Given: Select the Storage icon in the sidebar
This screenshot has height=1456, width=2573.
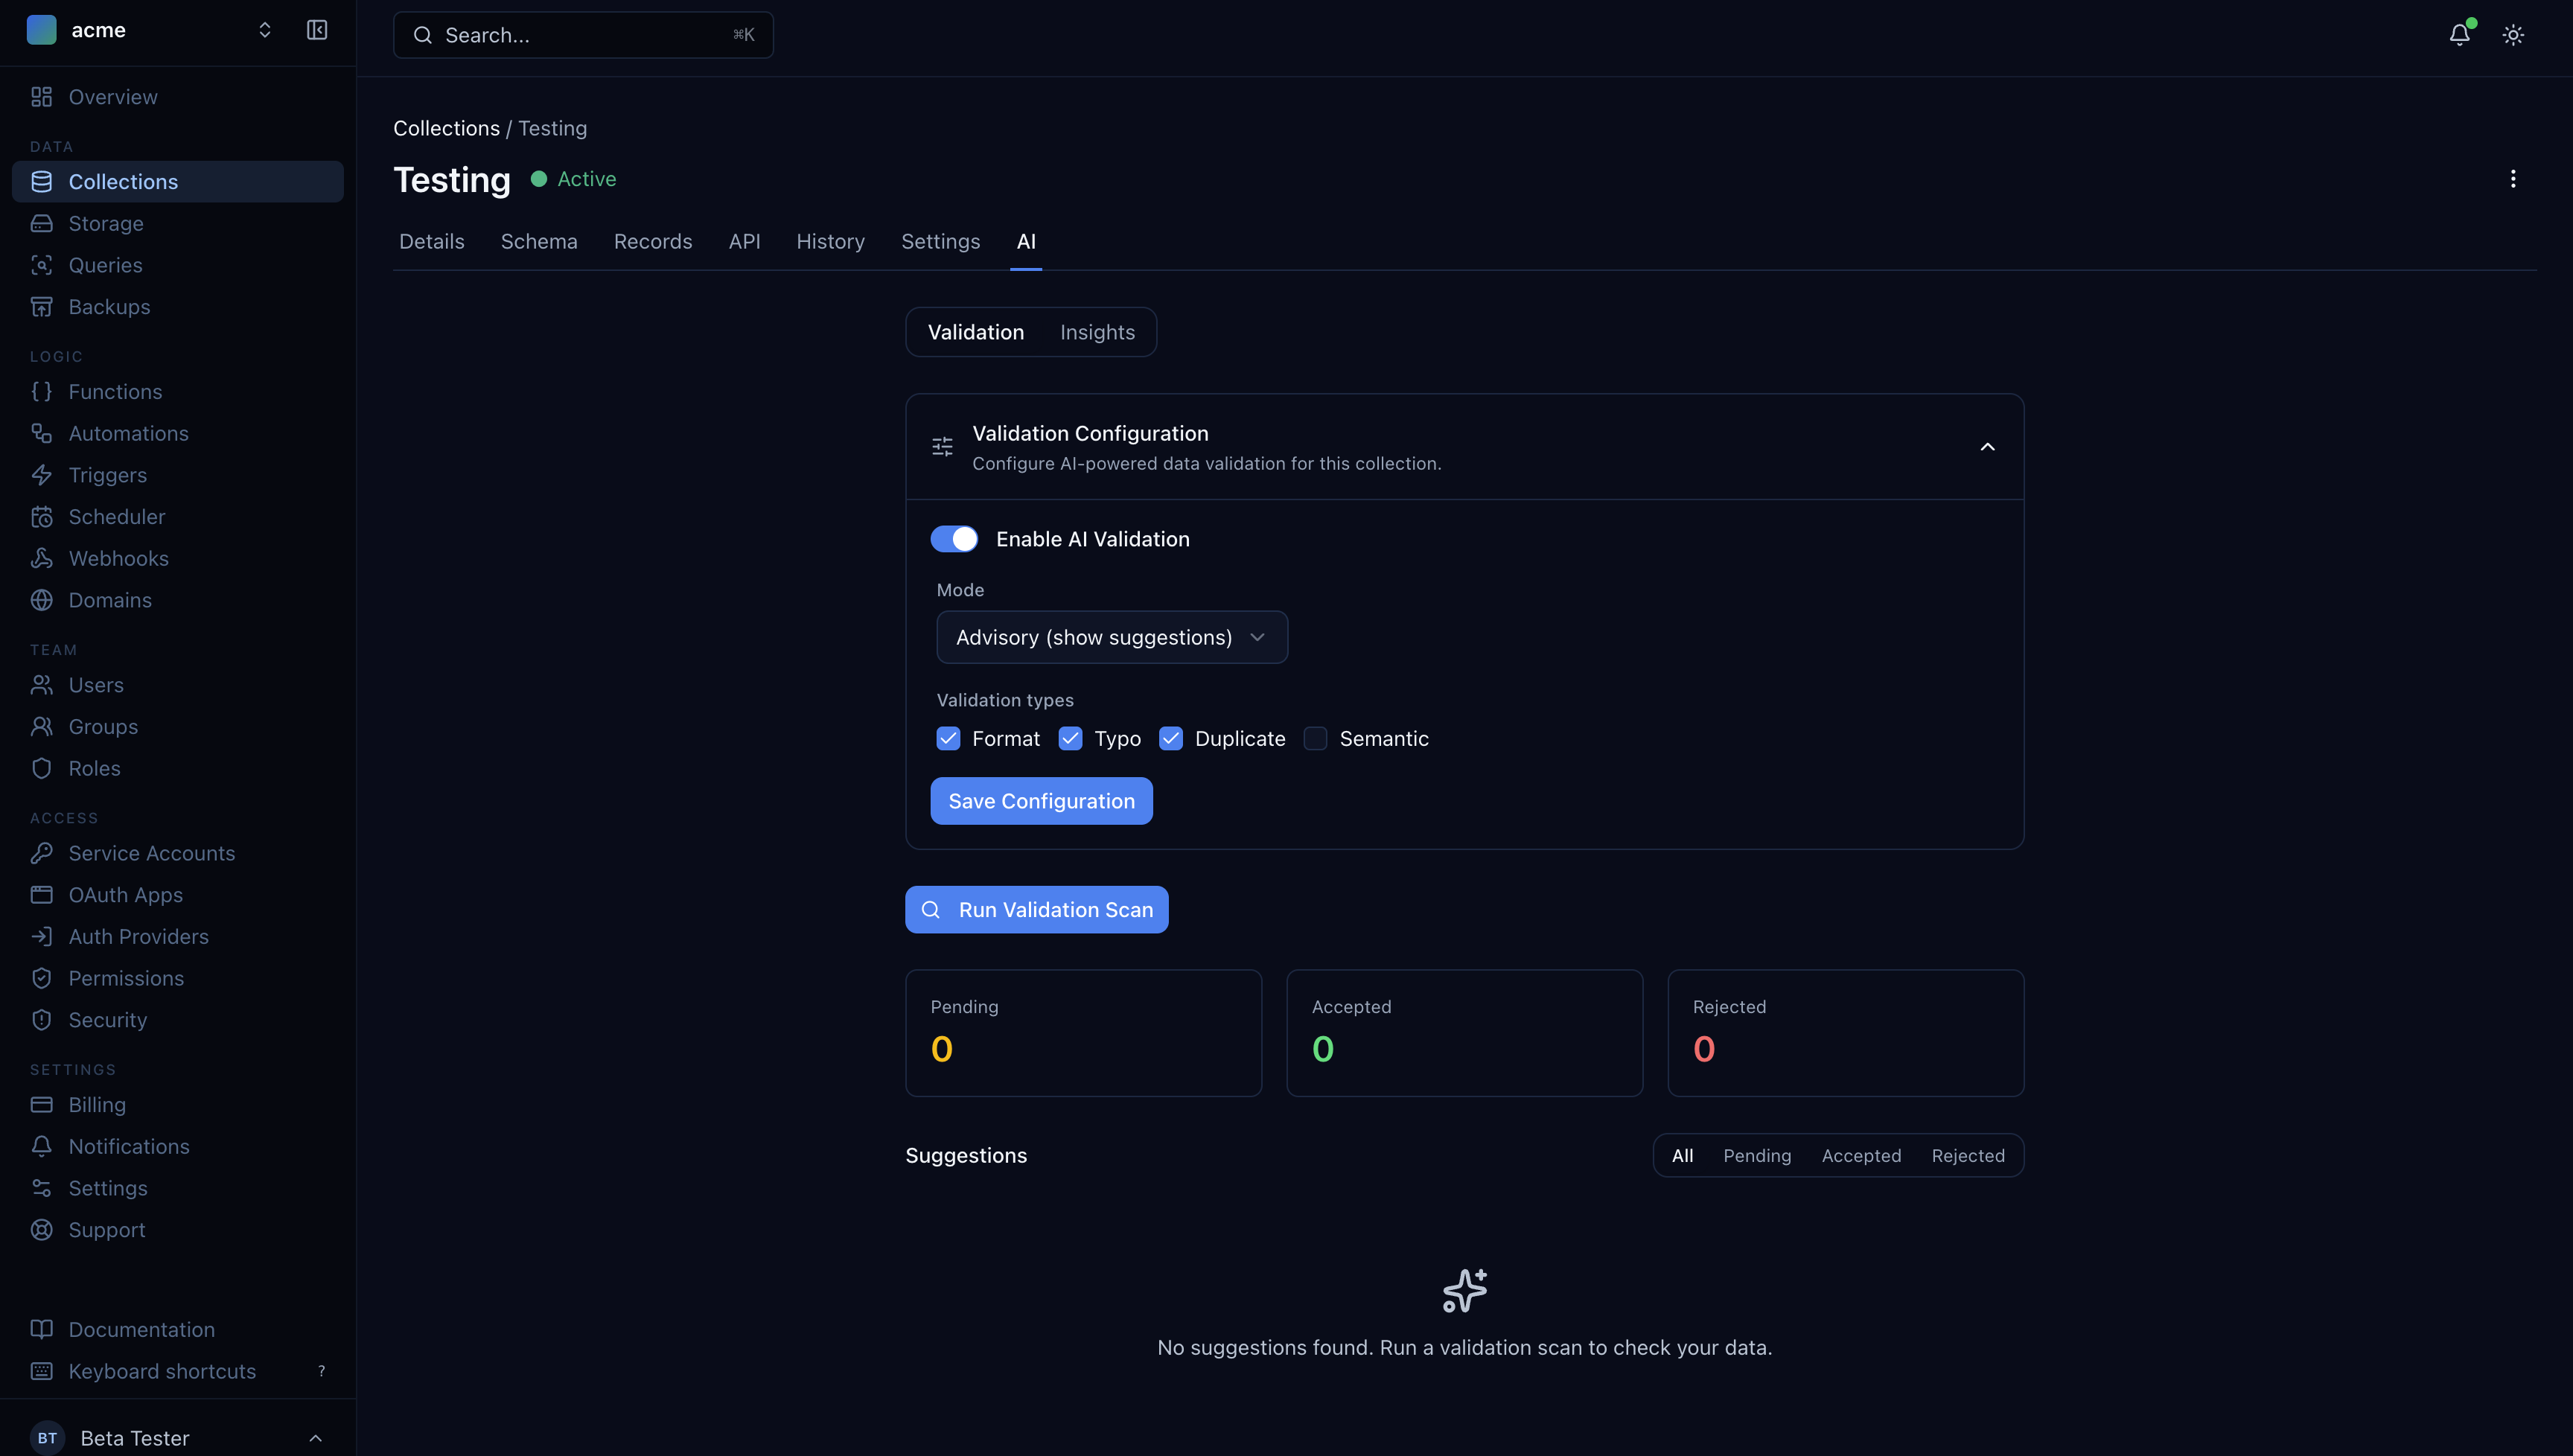Looking at the screenshot, I should [41, 223].
